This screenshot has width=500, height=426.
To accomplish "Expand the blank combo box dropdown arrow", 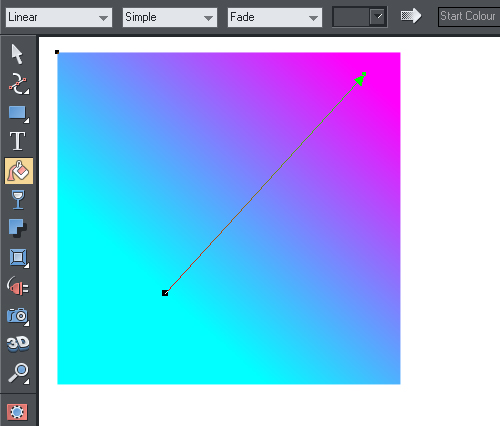I will 378,16.
